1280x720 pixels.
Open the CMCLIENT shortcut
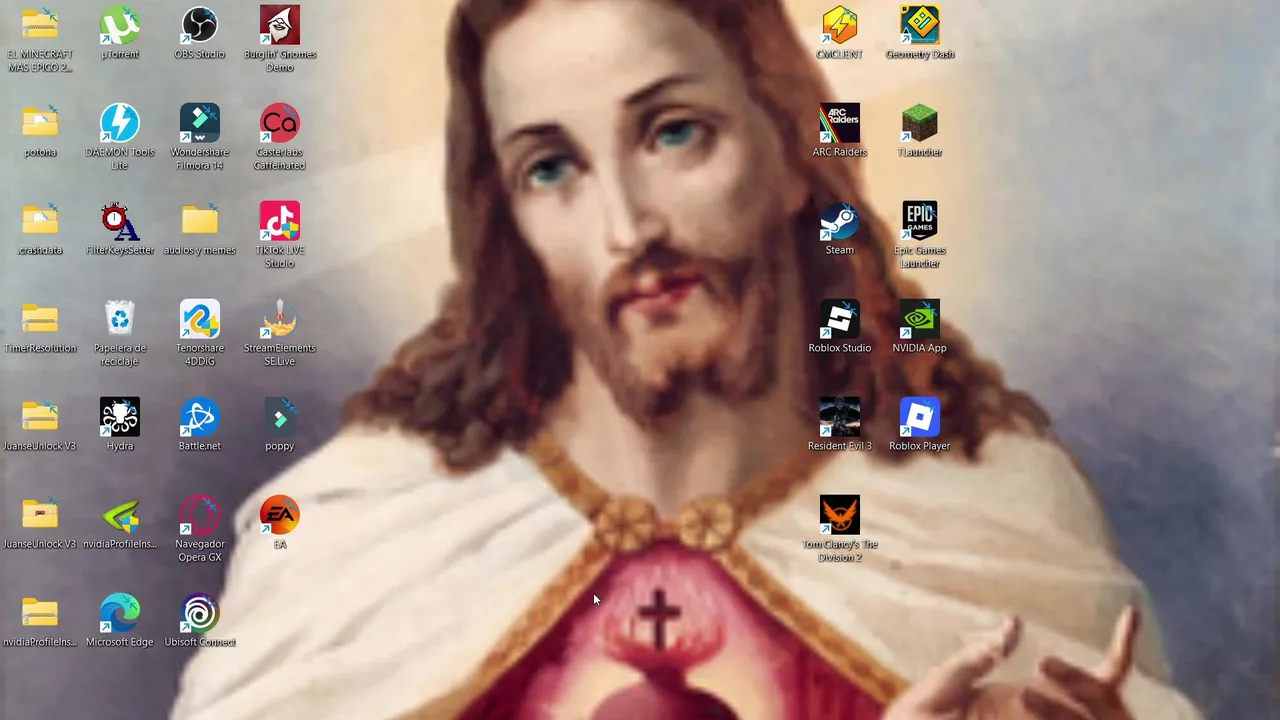click(x=840, y=26)
